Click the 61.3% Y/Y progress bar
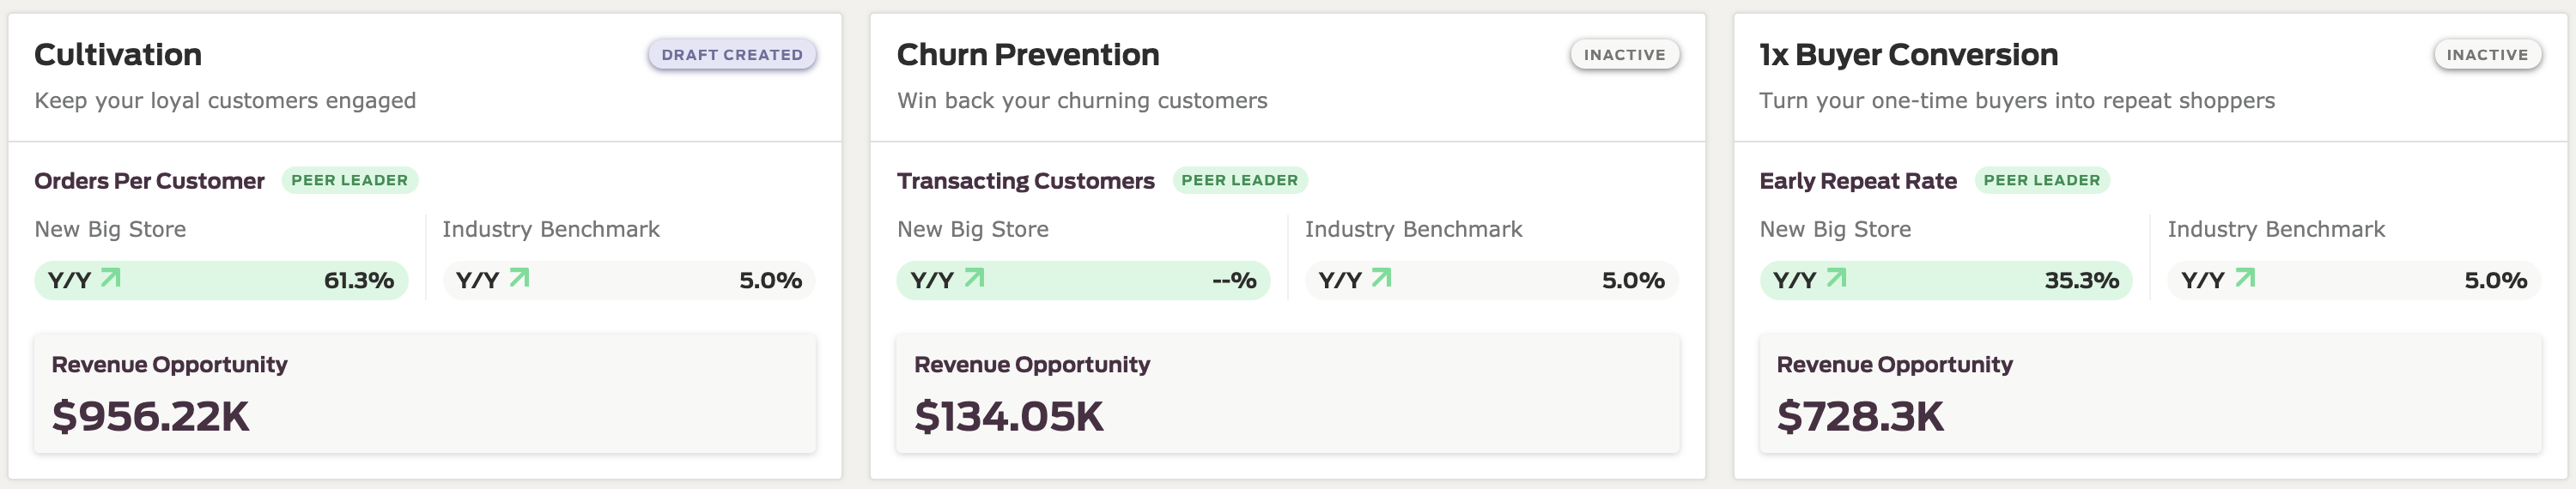 click(221, 280)
